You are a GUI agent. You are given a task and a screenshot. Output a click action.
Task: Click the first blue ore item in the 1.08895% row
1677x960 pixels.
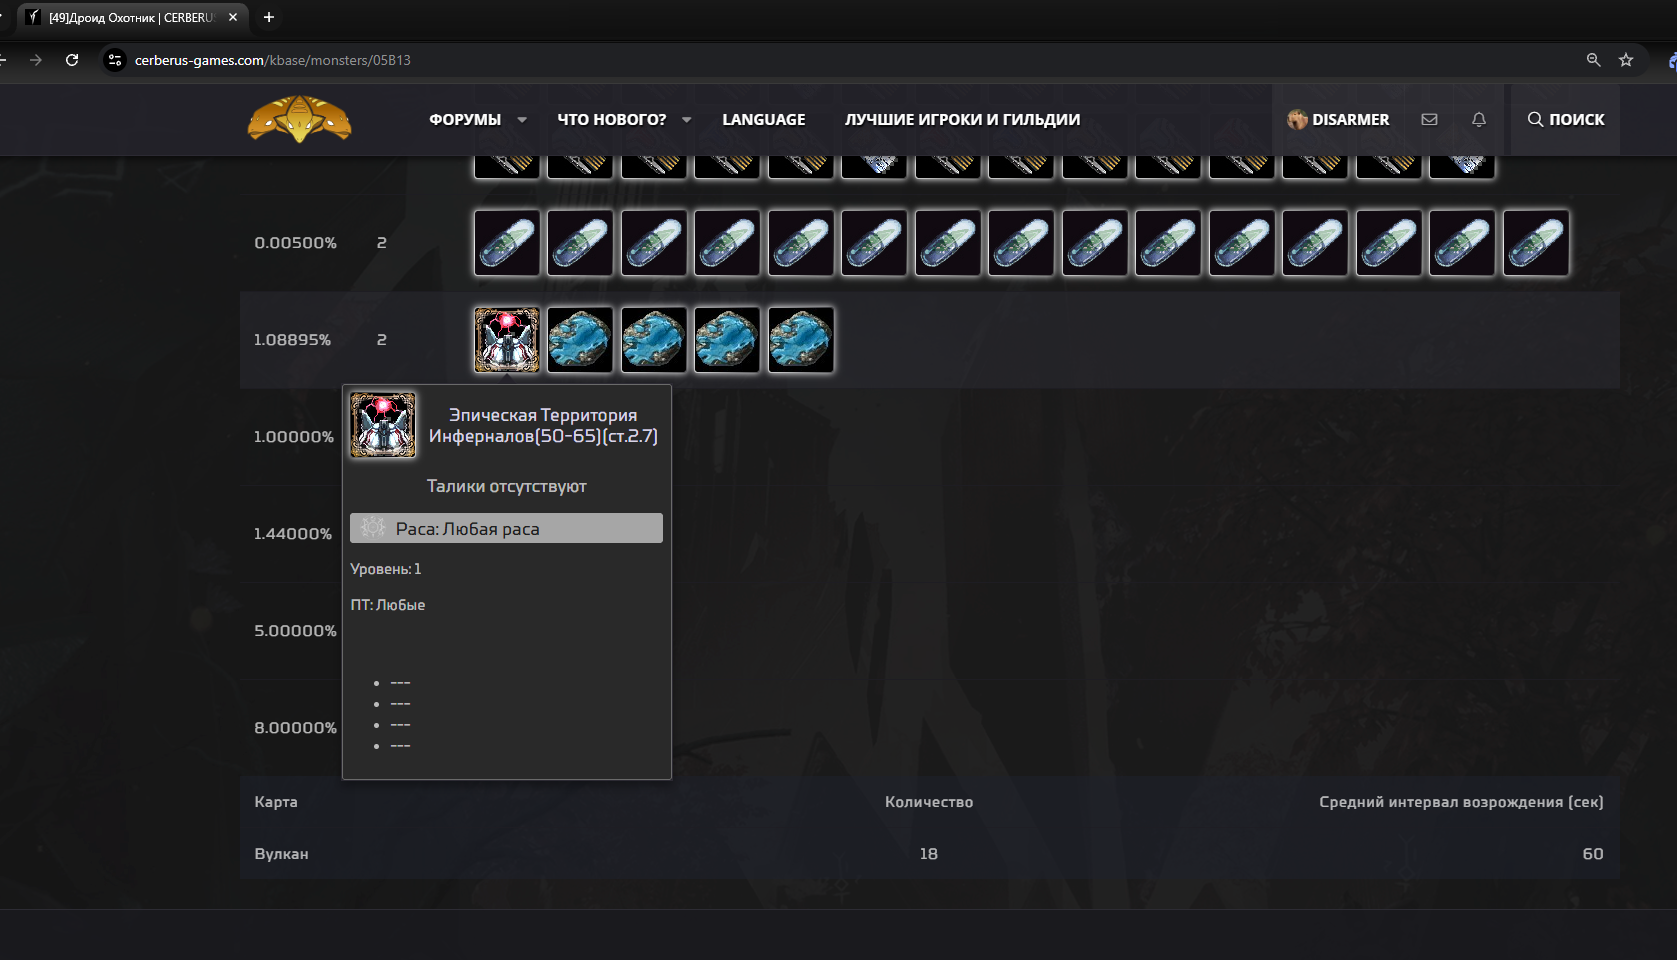pyautogui.click(x=580, y=340)
